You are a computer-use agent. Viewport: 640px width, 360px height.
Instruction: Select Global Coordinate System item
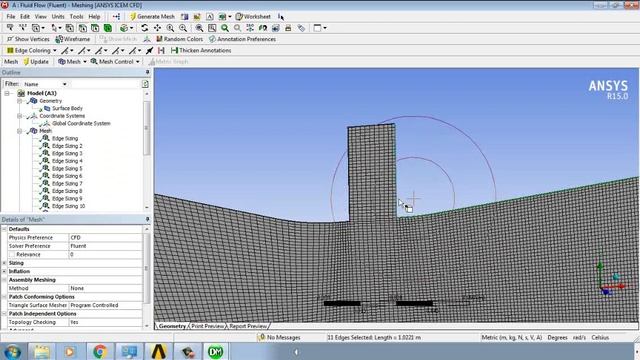81,123
